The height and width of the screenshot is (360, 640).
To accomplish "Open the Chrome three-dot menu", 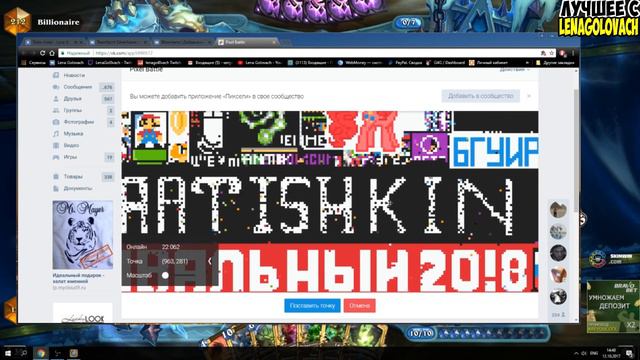I will coord(573,53).
